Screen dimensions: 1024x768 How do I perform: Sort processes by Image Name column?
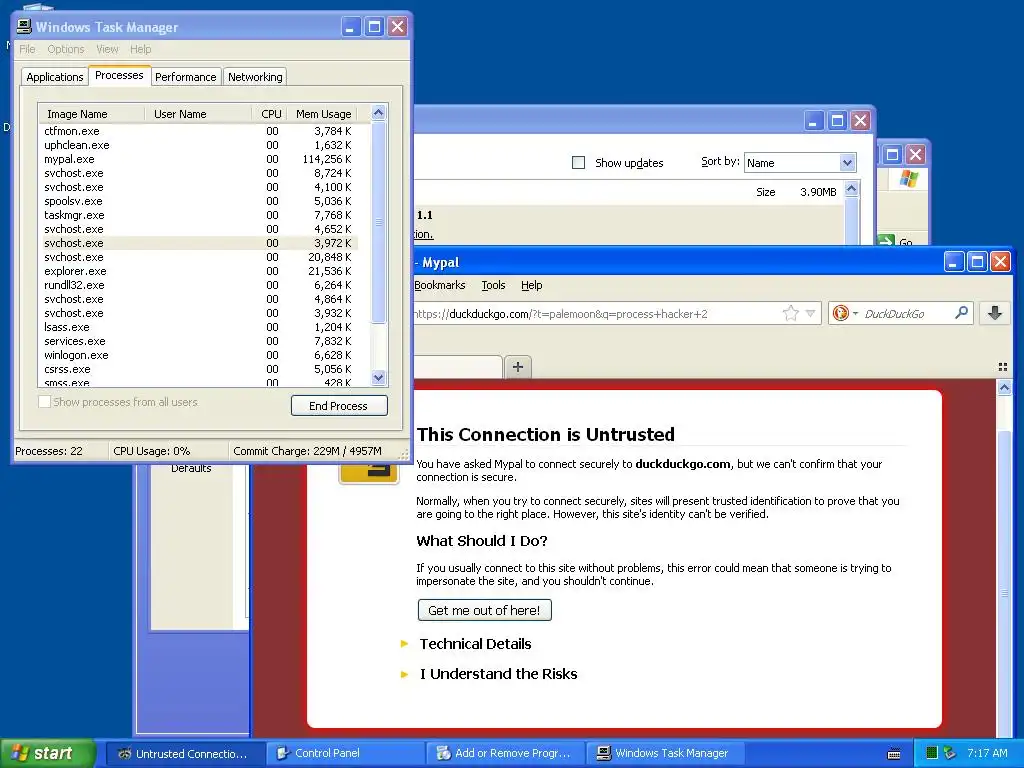(91, 114)
